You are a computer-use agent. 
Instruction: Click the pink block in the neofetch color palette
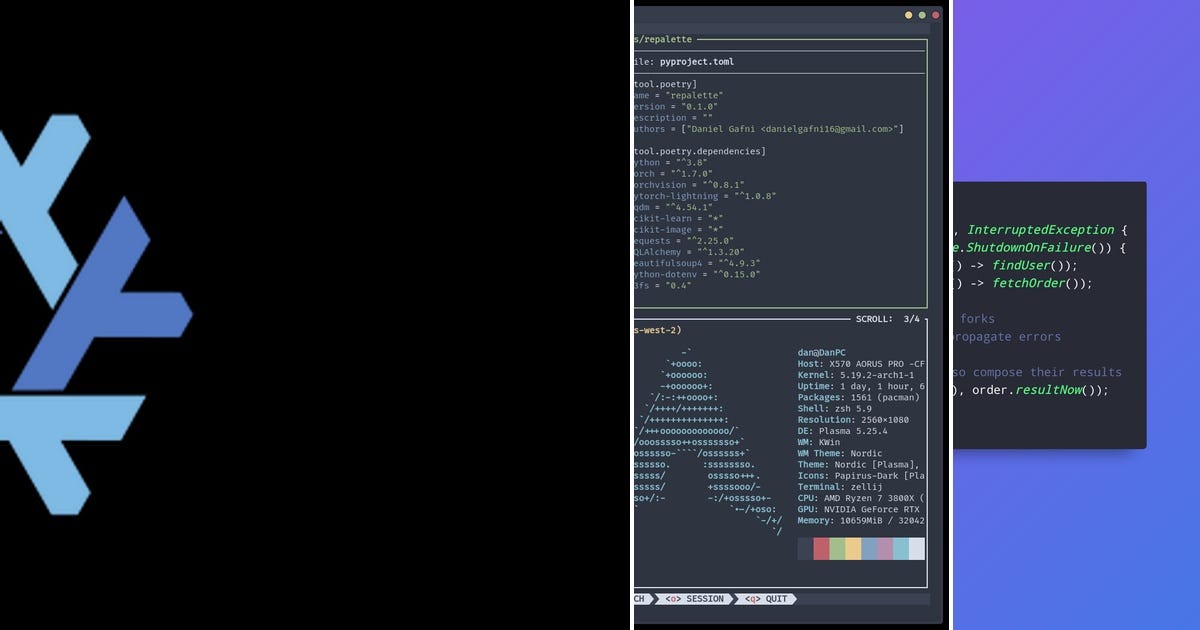[x=884, y=548]
